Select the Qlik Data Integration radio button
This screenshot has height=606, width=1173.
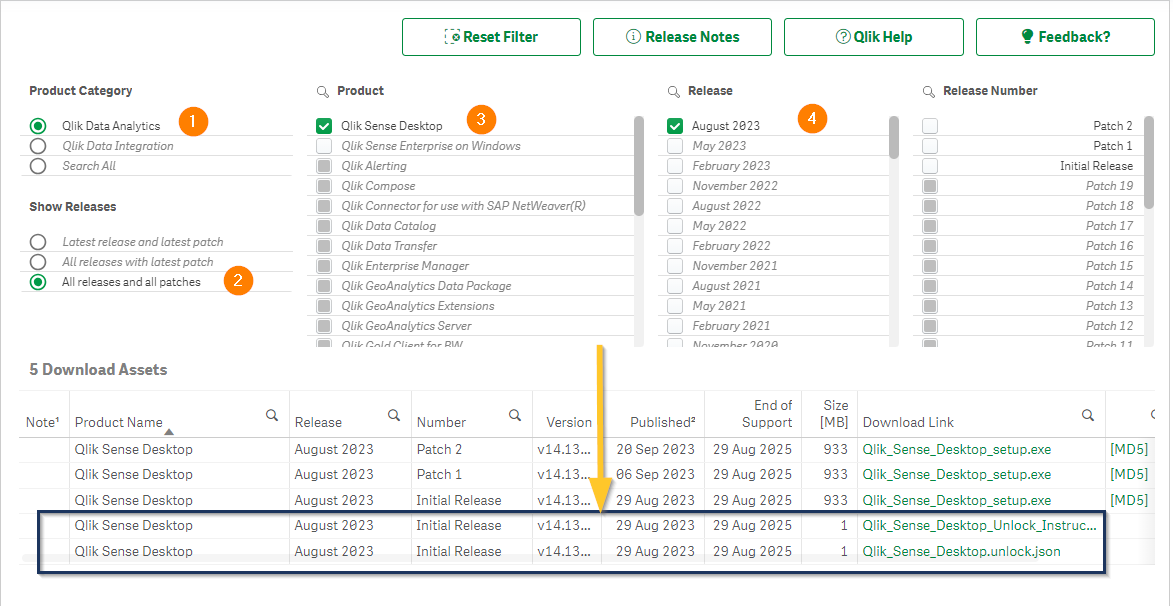38,146
